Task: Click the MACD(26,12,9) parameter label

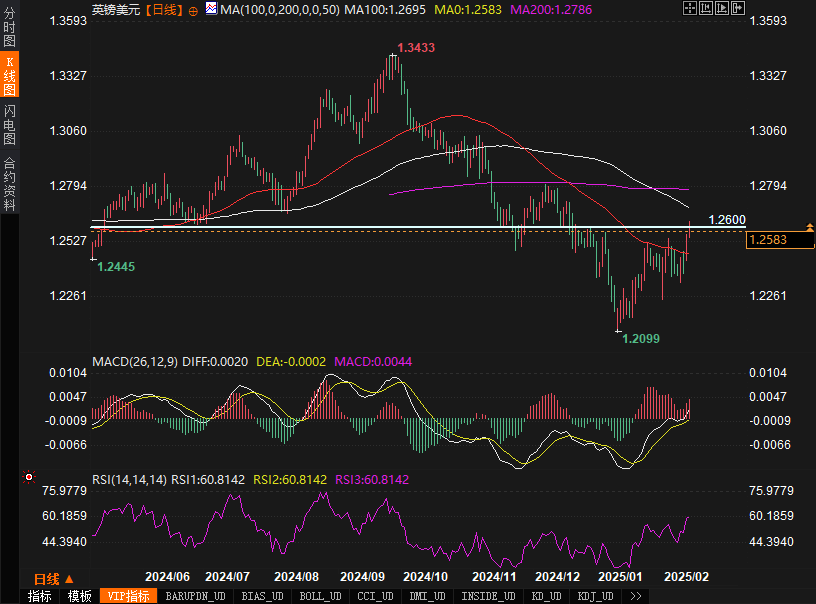Action: click(x=134, y=361)
